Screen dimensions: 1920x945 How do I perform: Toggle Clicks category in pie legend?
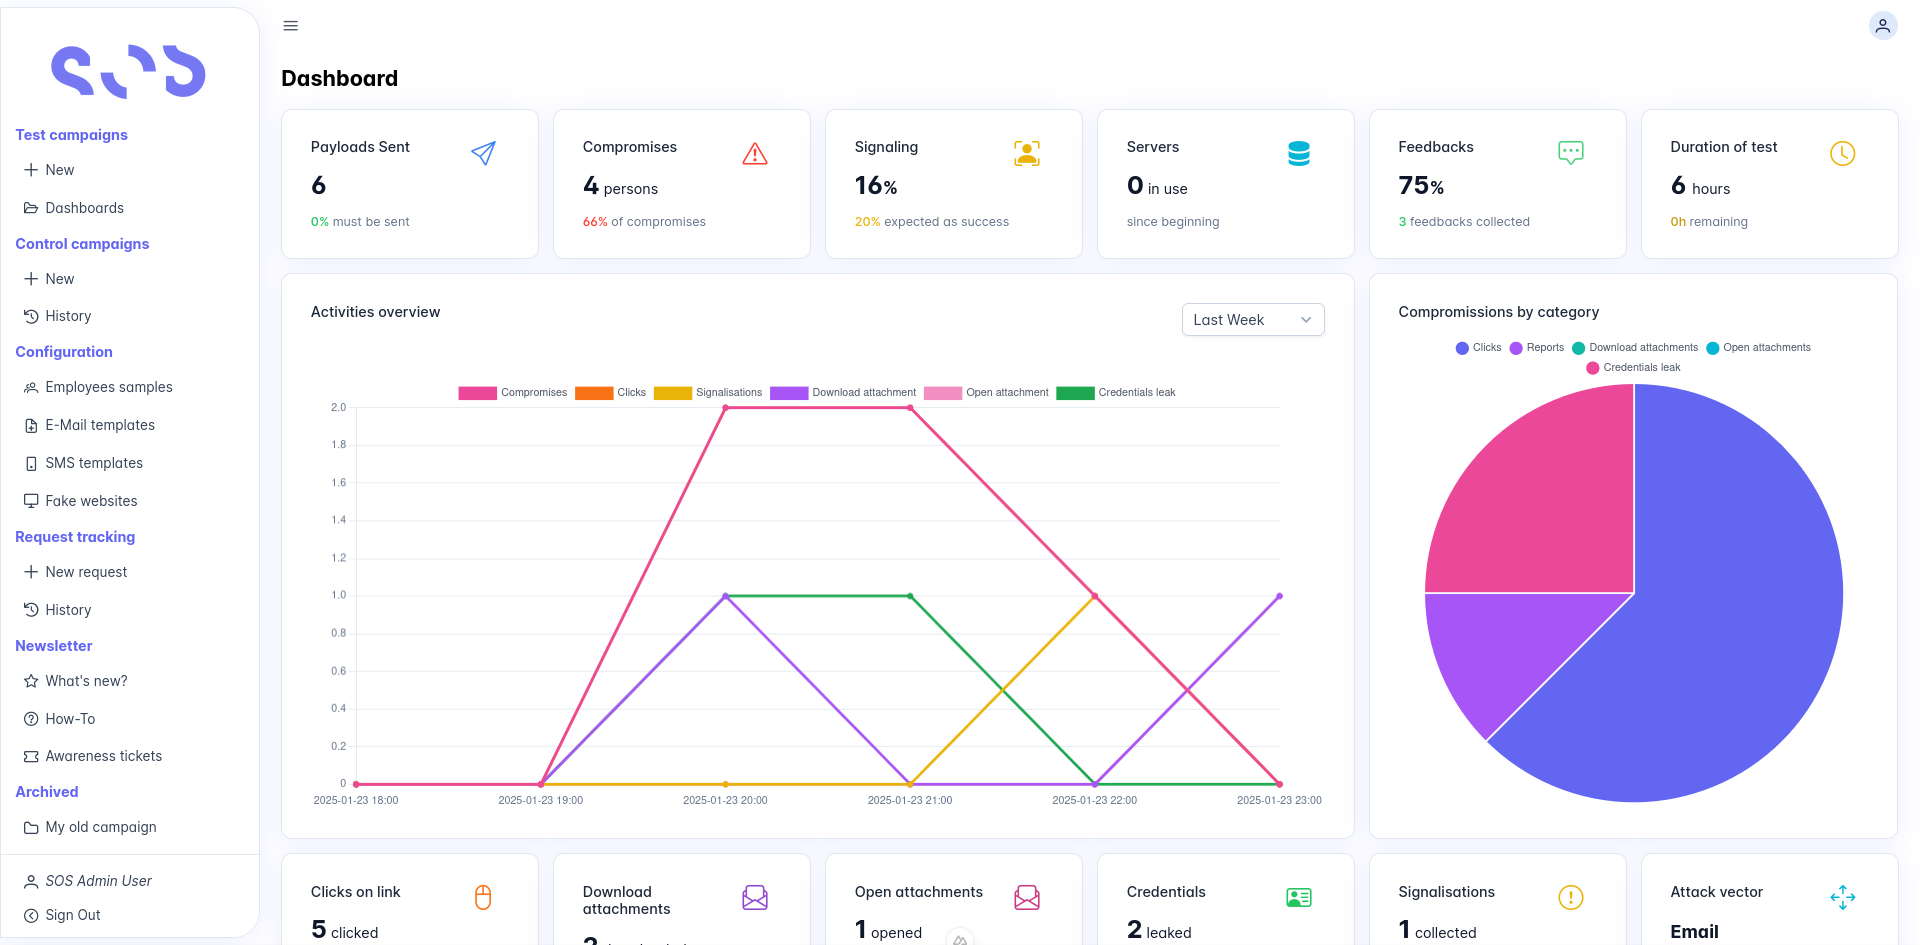[1478, 348]
